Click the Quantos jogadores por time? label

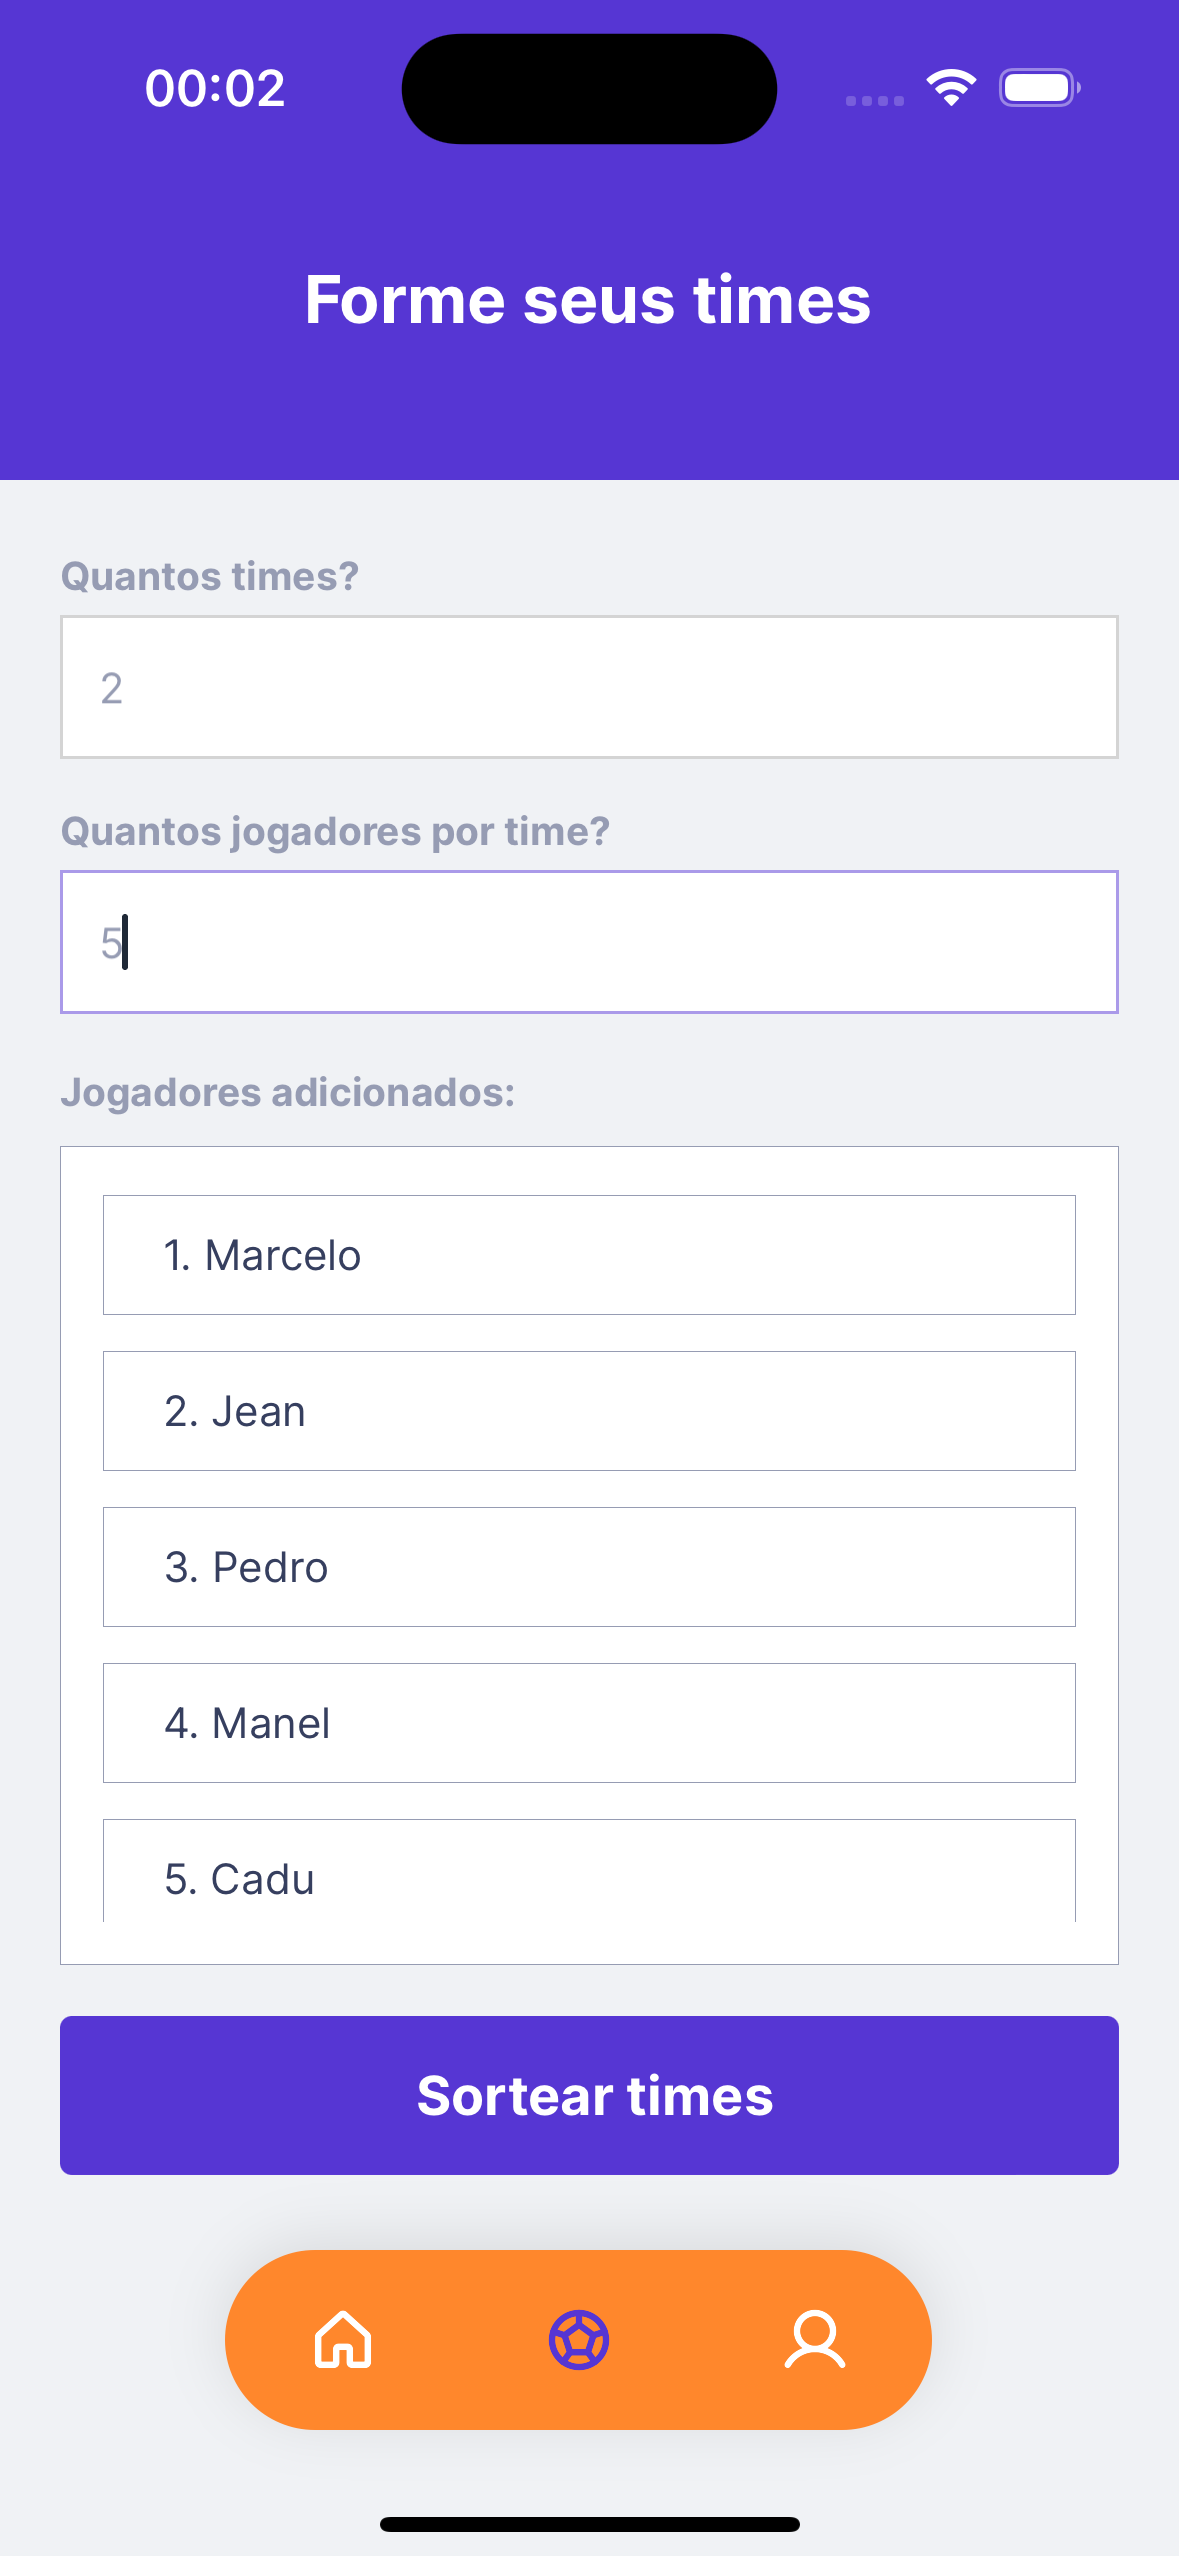coord(335,831)
